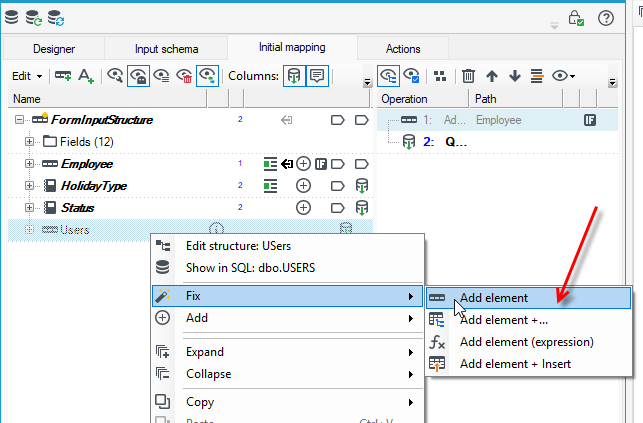643x423 pixels.
Task: Move operation up with the up arrow
Action: (492, 76)
